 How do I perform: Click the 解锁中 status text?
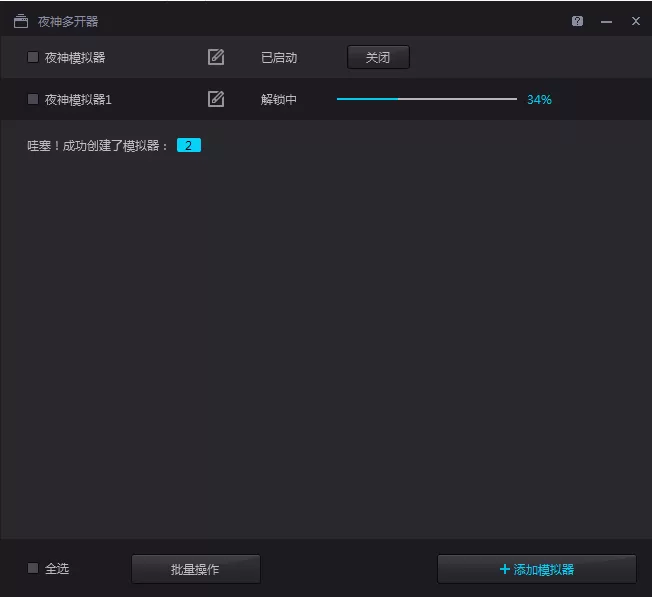coord(279,100)
